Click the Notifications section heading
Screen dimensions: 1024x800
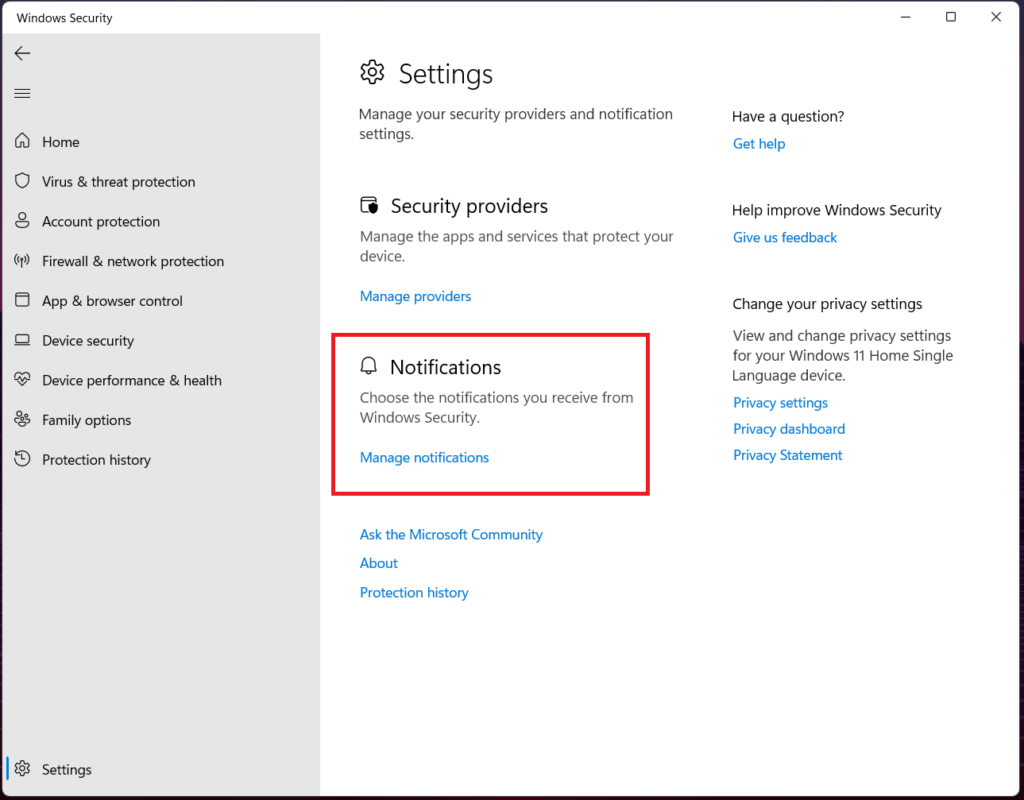(x=445, y=367)
